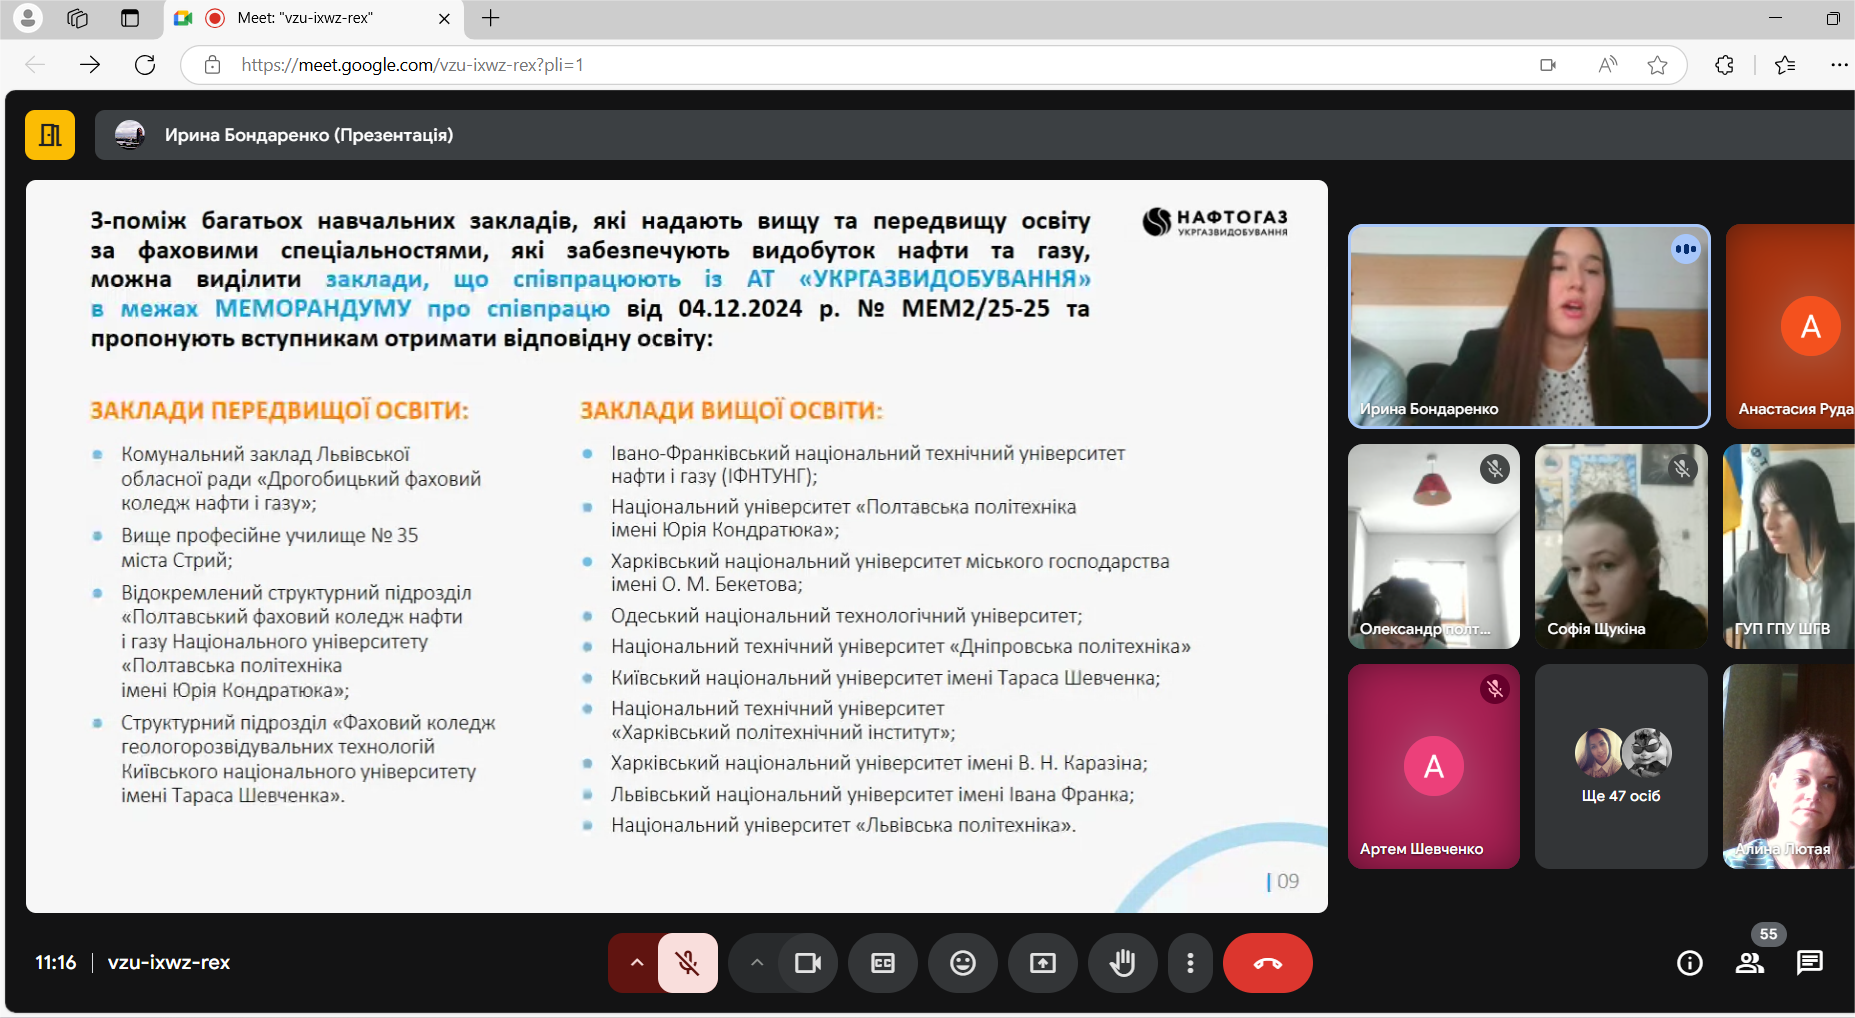Go forward in browser history
1855x1018 pixels.
90,65
